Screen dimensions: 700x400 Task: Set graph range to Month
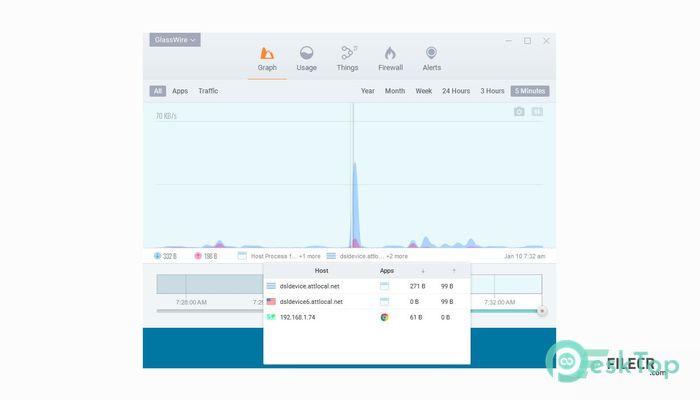pos(395,91)
